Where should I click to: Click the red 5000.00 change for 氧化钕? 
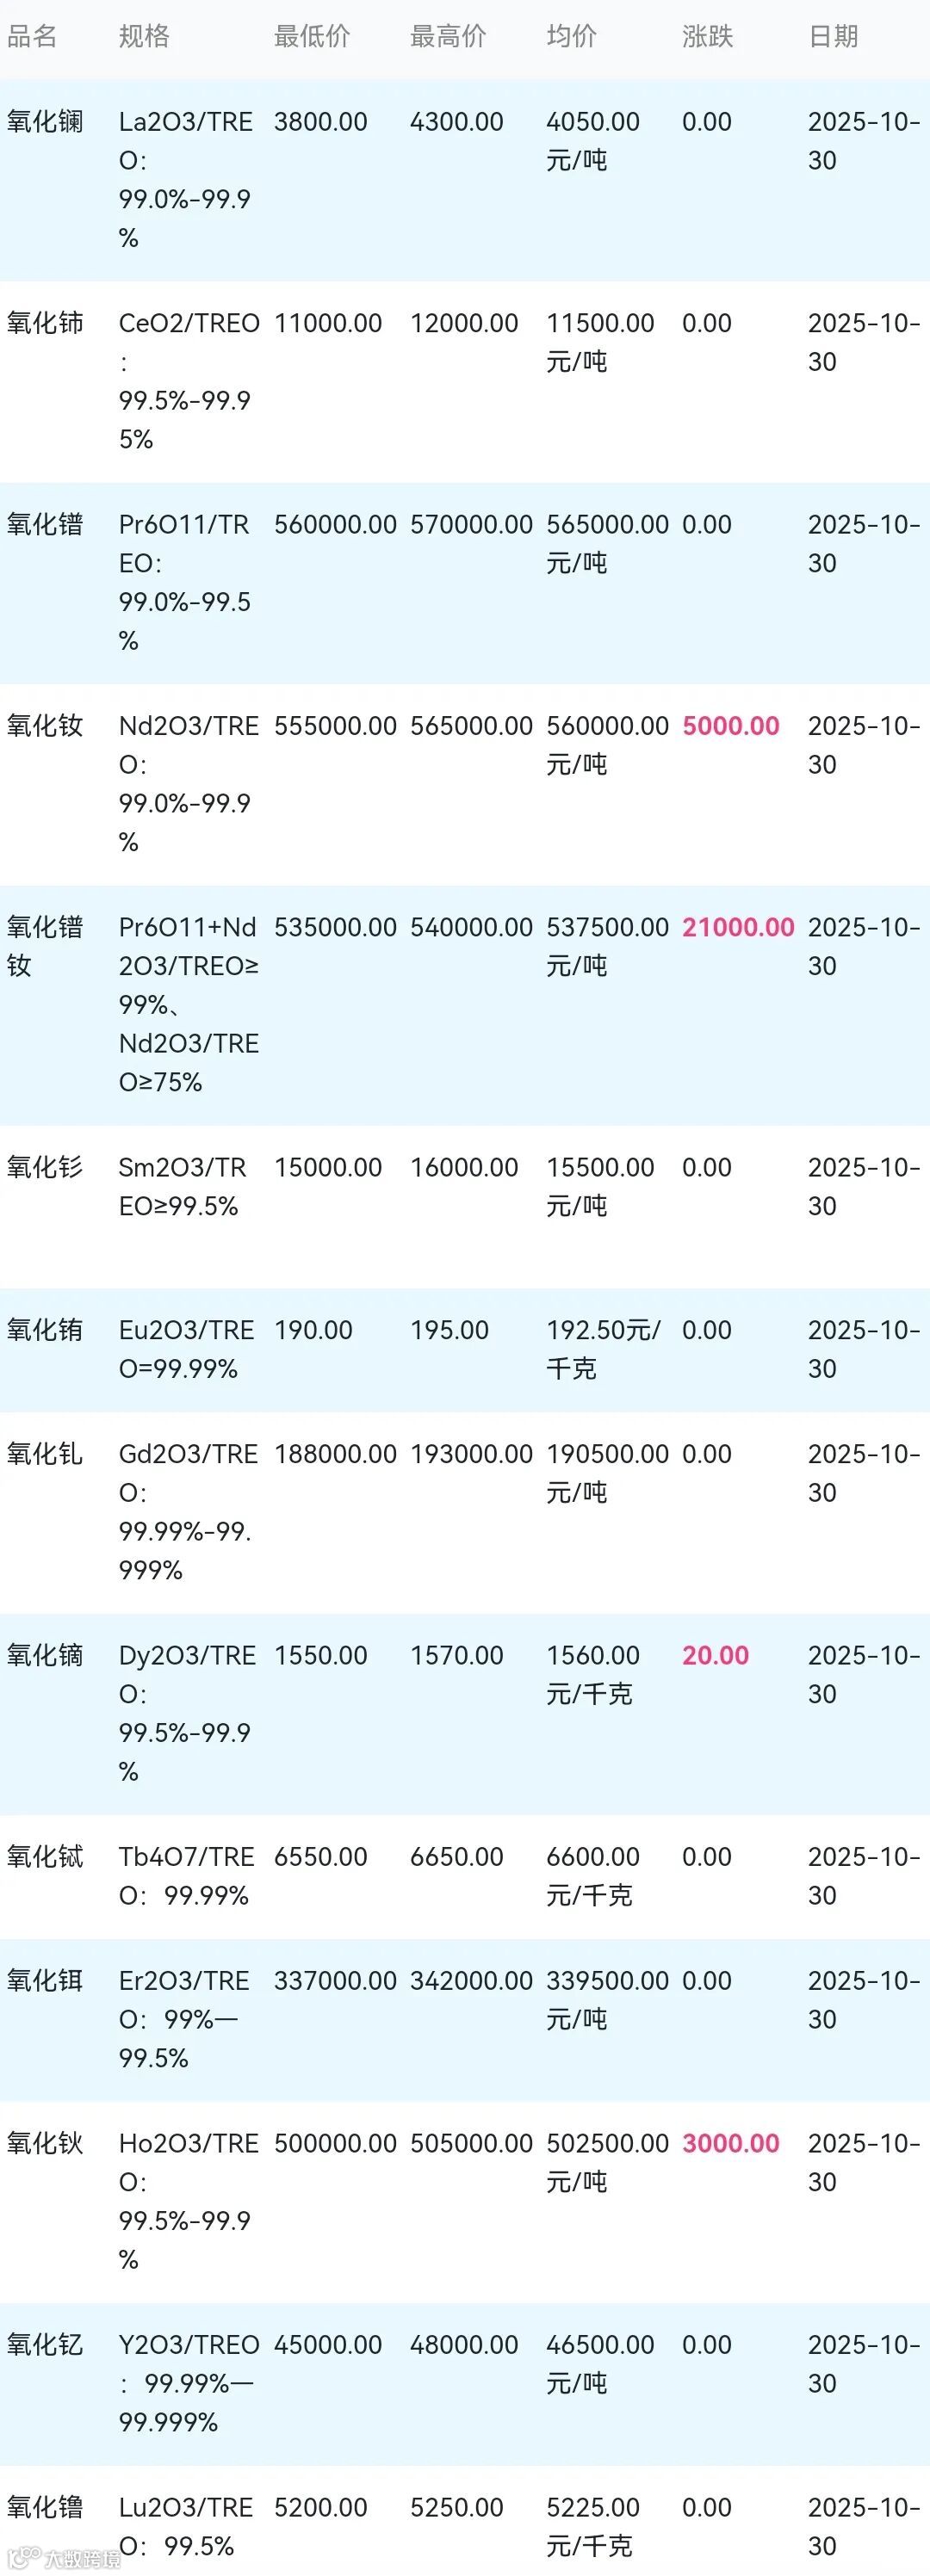(x=731, y=726)
